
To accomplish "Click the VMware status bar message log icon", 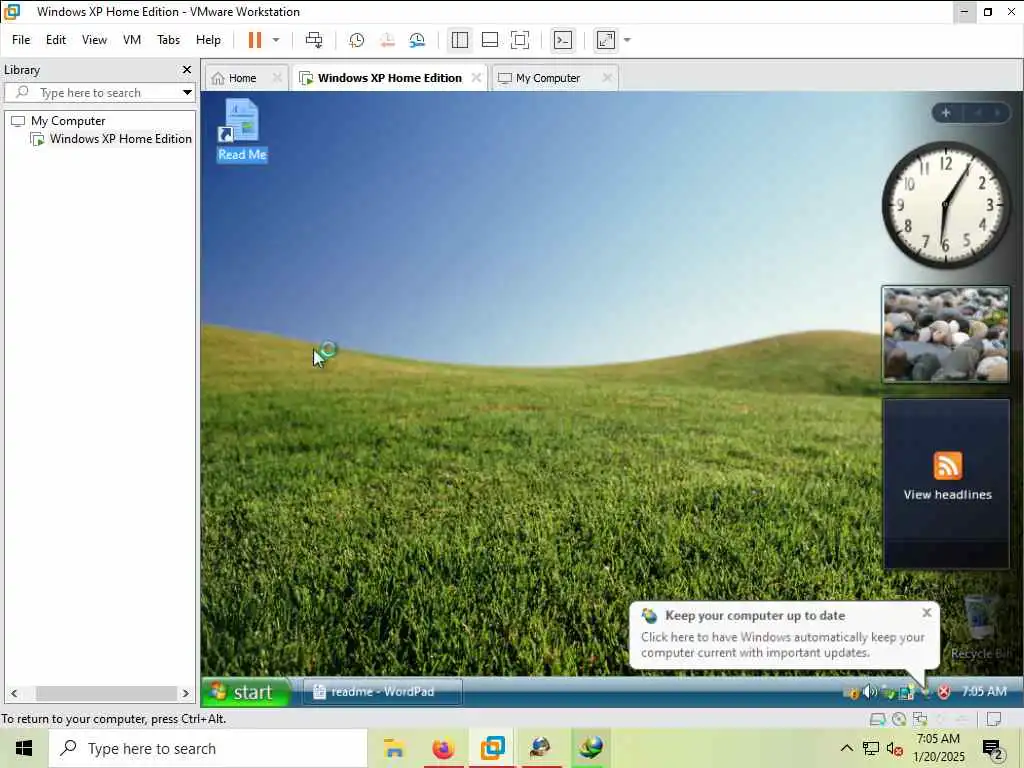I will 993,719.
